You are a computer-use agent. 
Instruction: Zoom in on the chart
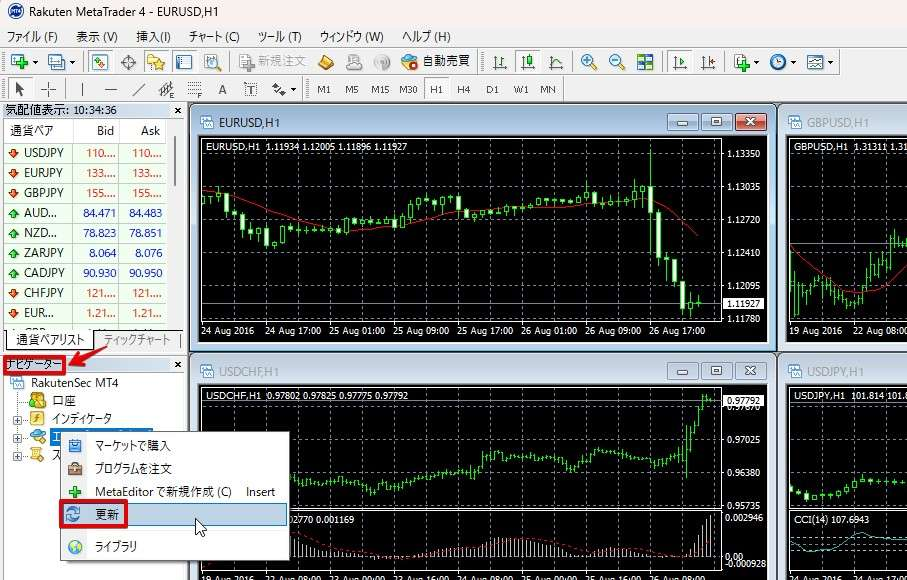click(589, 62)
